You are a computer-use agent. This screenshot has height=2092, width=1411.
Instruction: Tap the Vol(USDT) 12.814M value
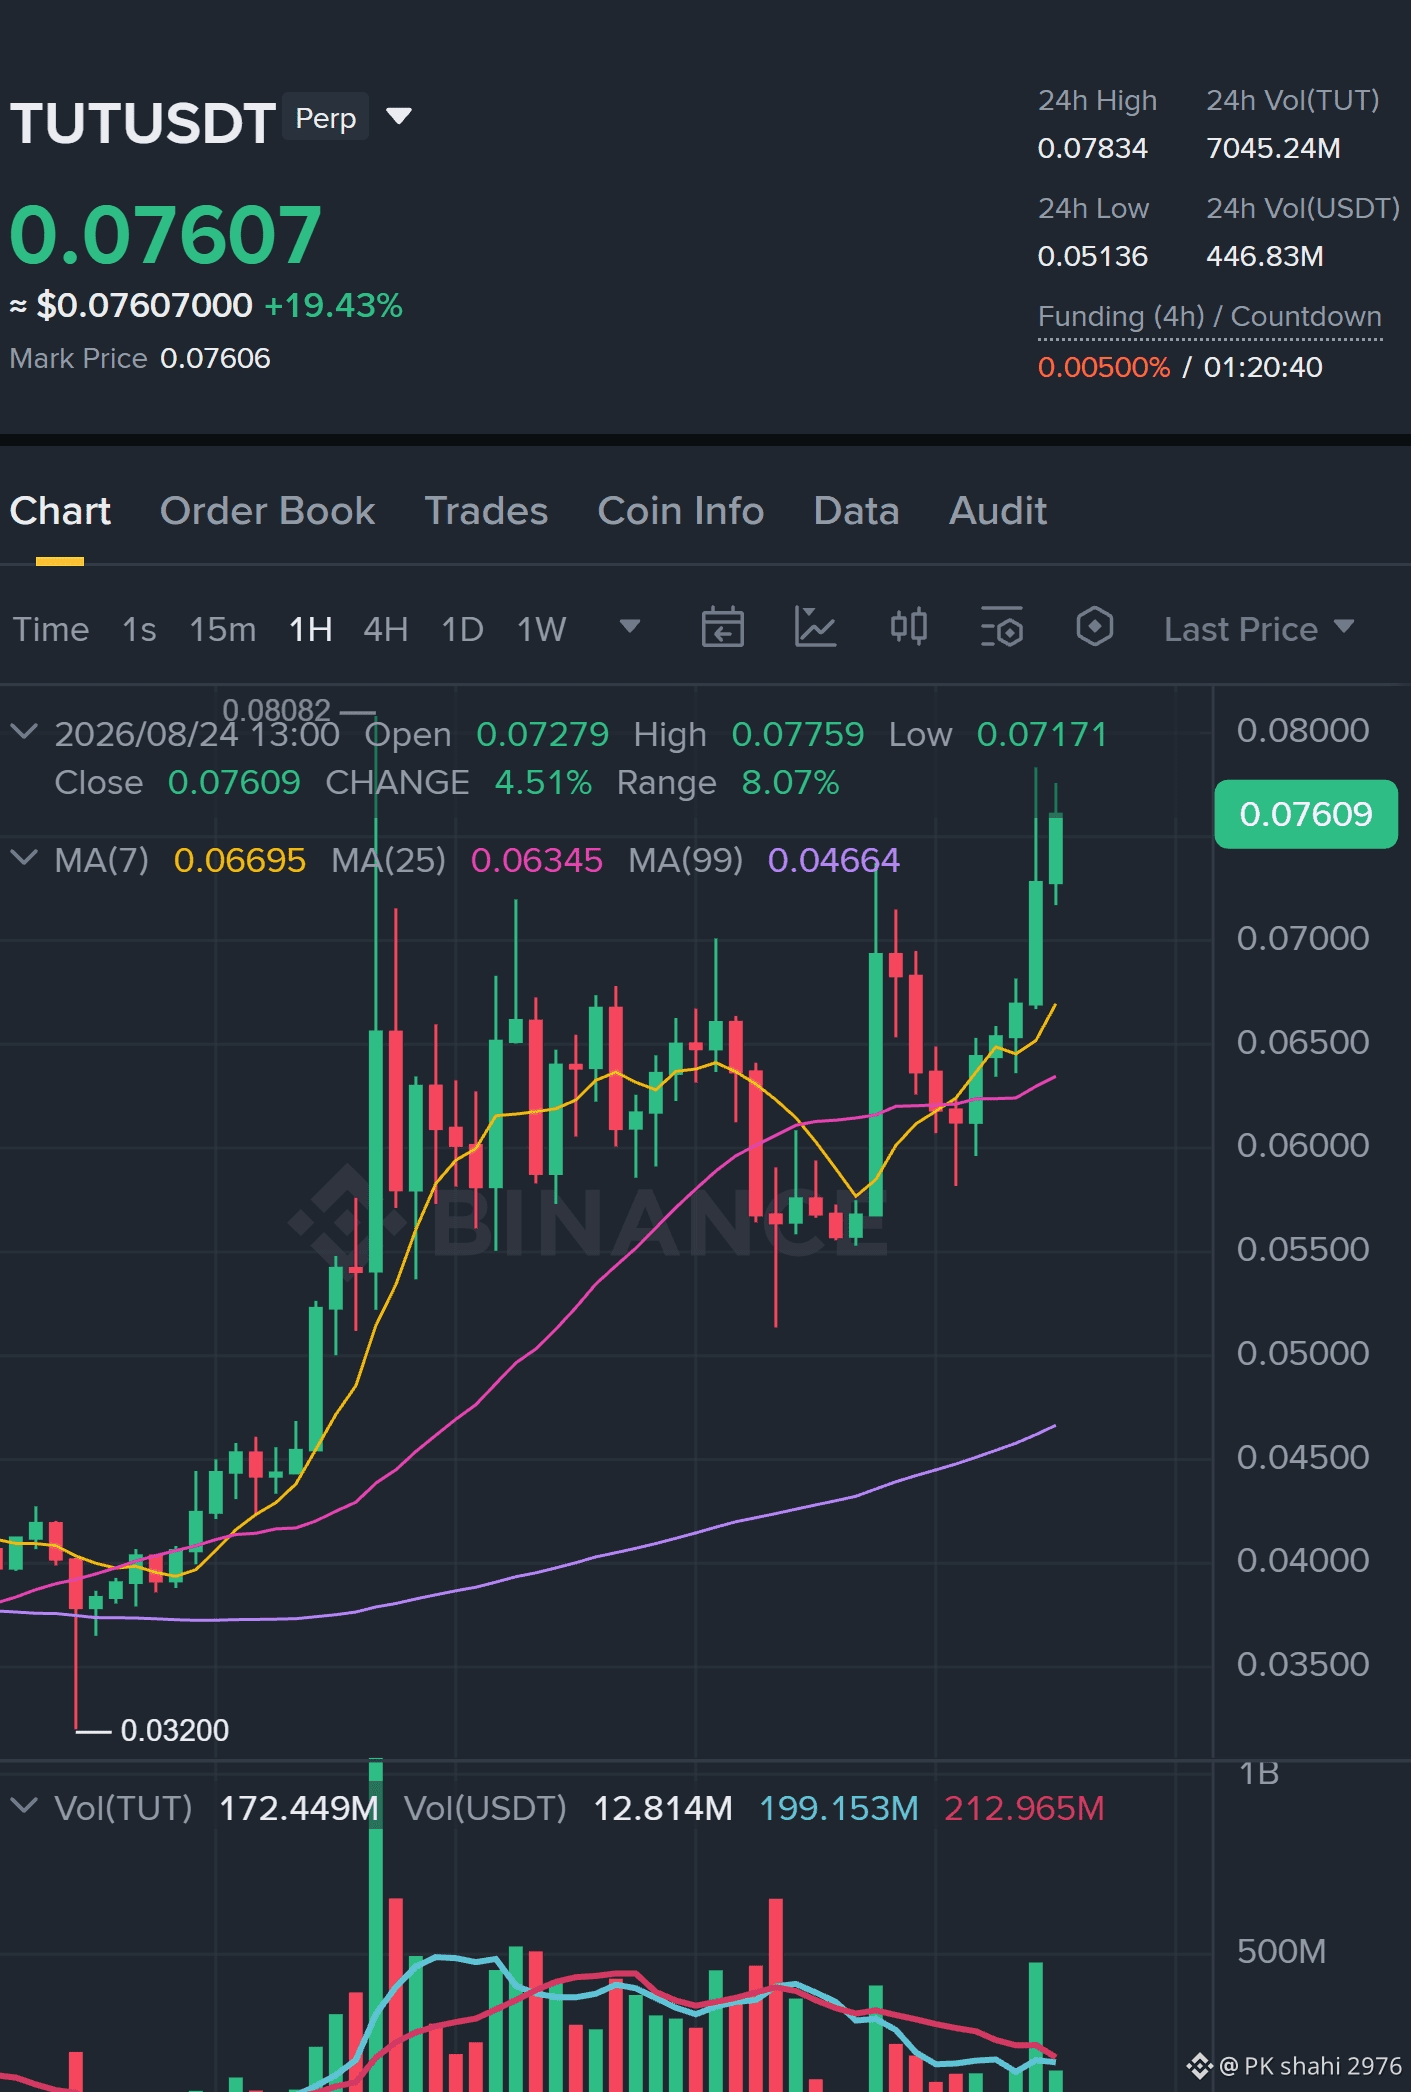coord(663,1808)
